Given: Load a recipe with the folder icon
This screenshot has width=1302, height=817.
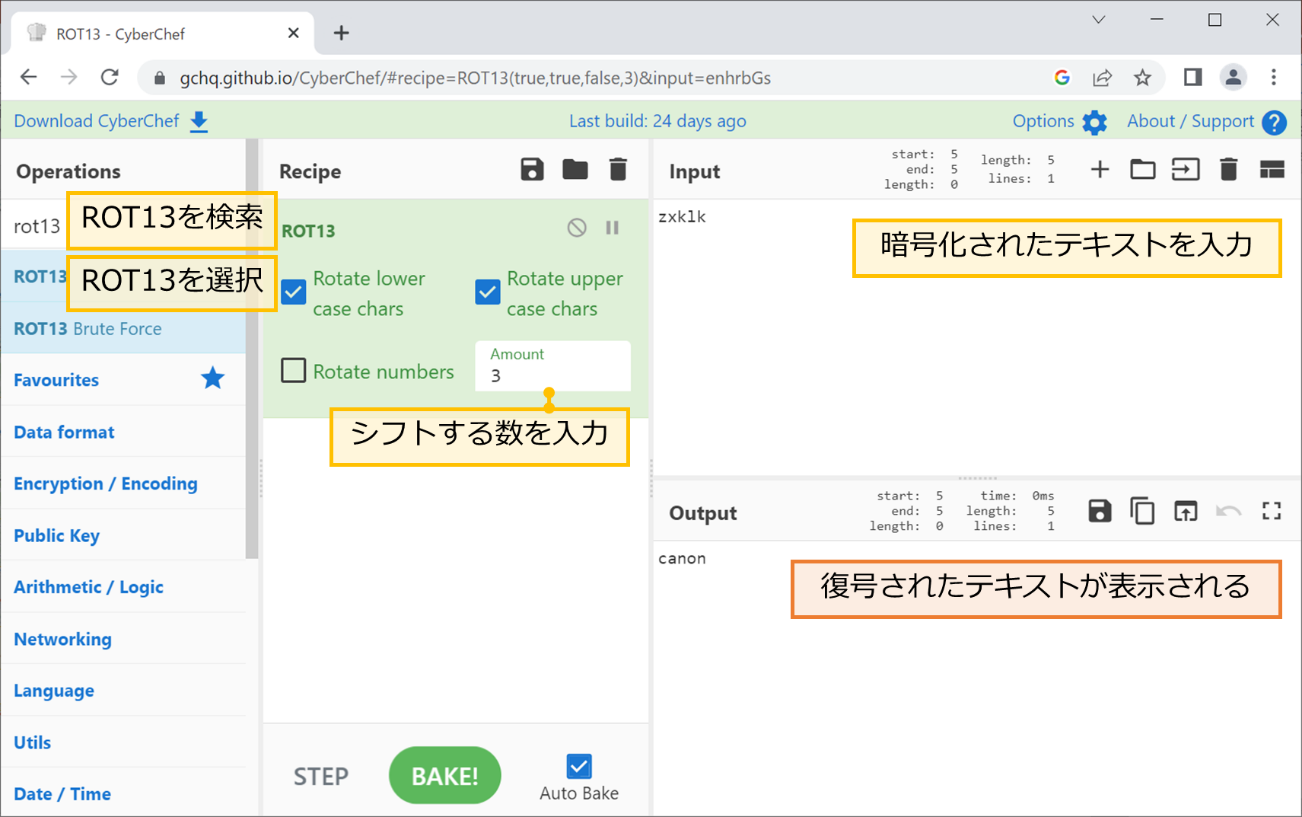Looking at the screenshot, I should click(575, 170).
